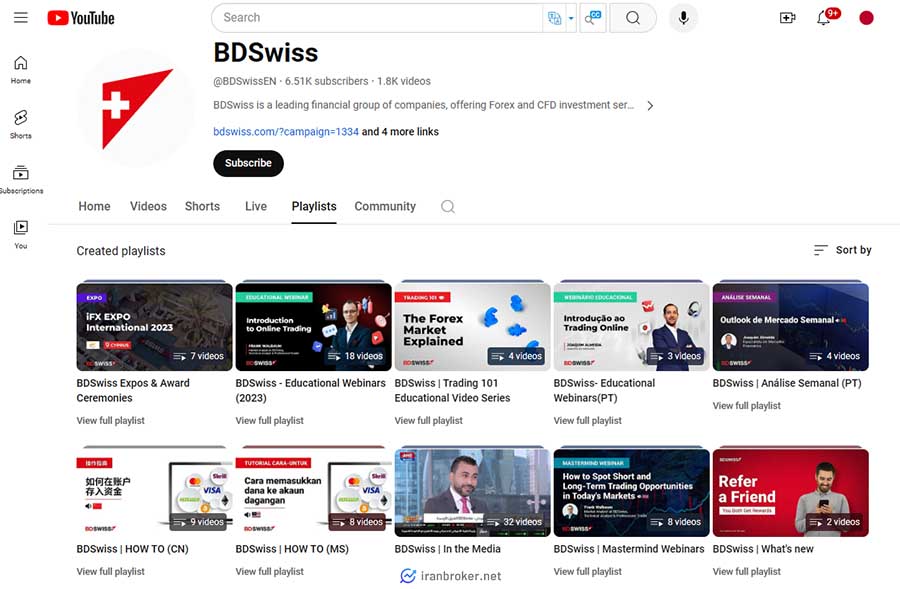The width and height of the screenshot is (900, 589).
Task: View full playlist for Educational Webinars(PT)
Action: 587,420
